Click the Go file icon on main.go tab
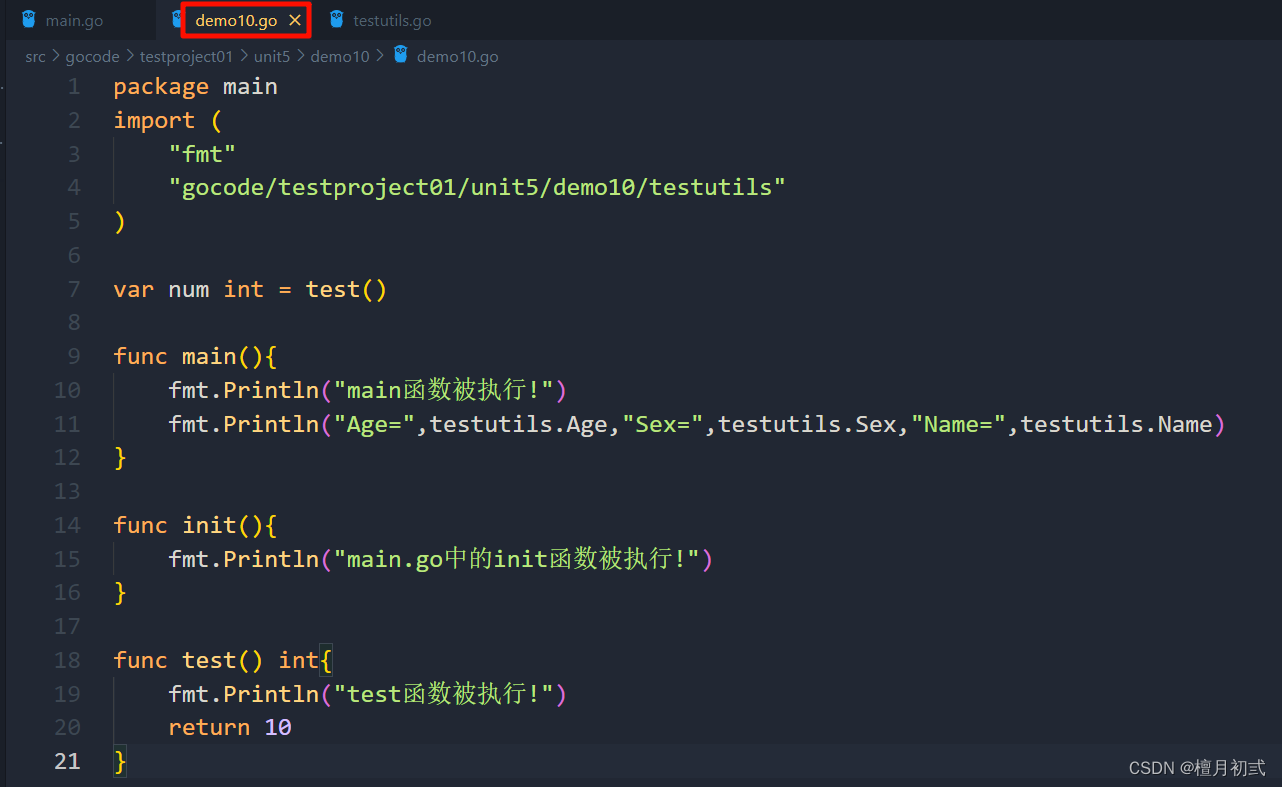 click(29, 19)
